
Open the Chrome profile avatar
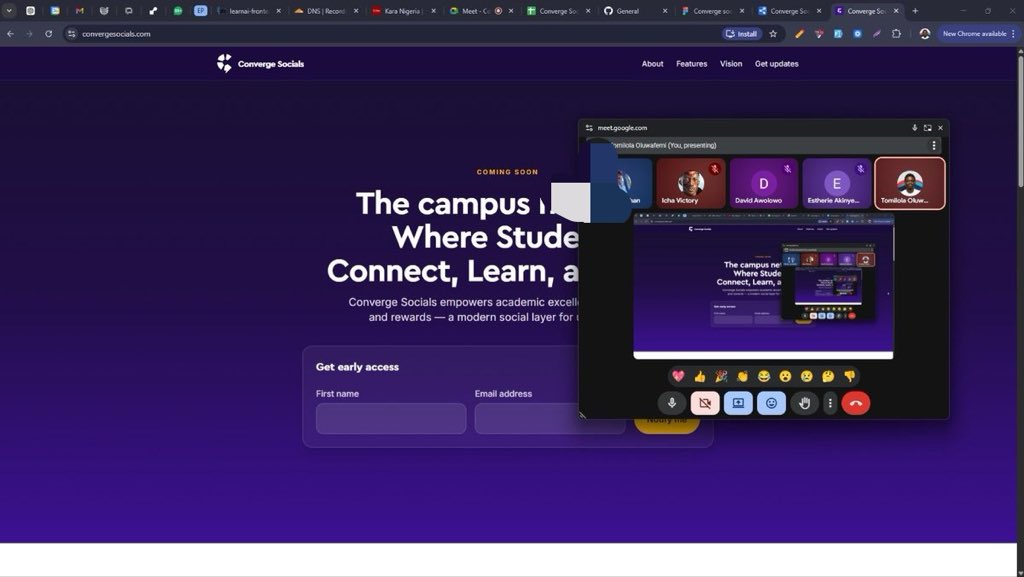pos(925,34)
